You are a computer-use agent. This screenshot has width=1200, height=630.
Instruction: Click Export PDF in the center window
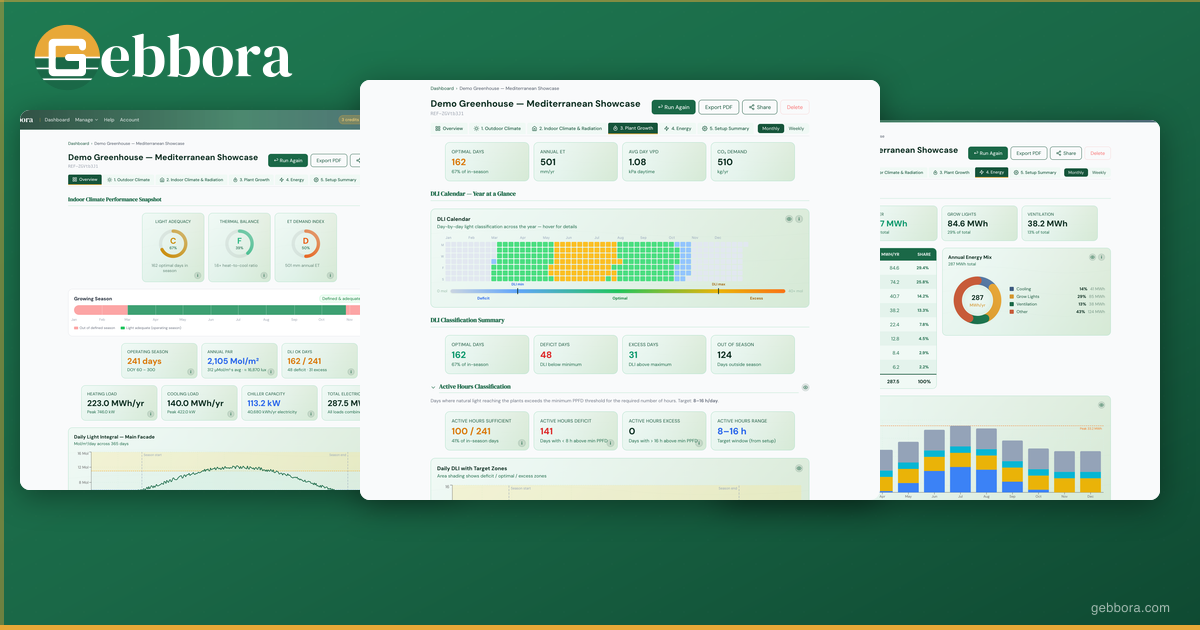pos(719,107)
